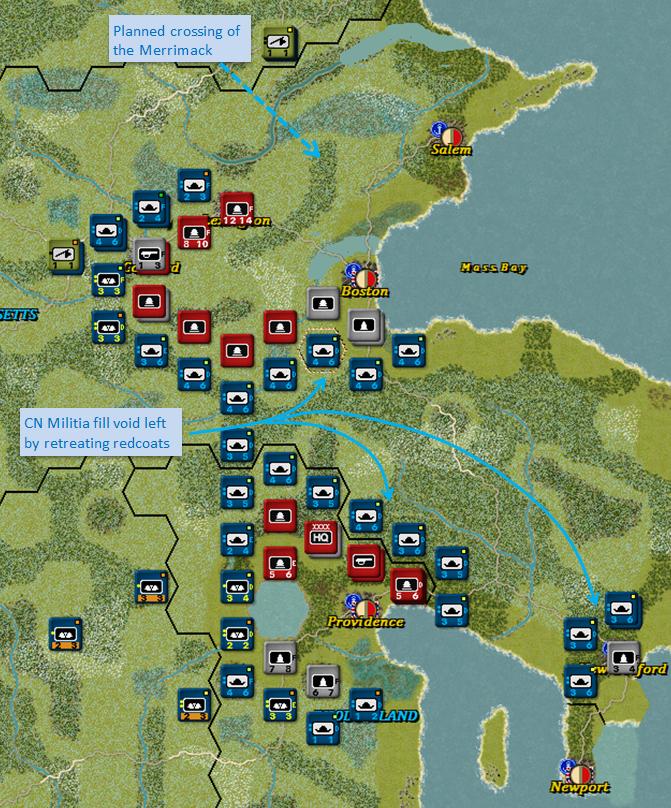Select highlighted blue unit in dotted hex
The image size is (671, 808).
click(x=323, y=350)
